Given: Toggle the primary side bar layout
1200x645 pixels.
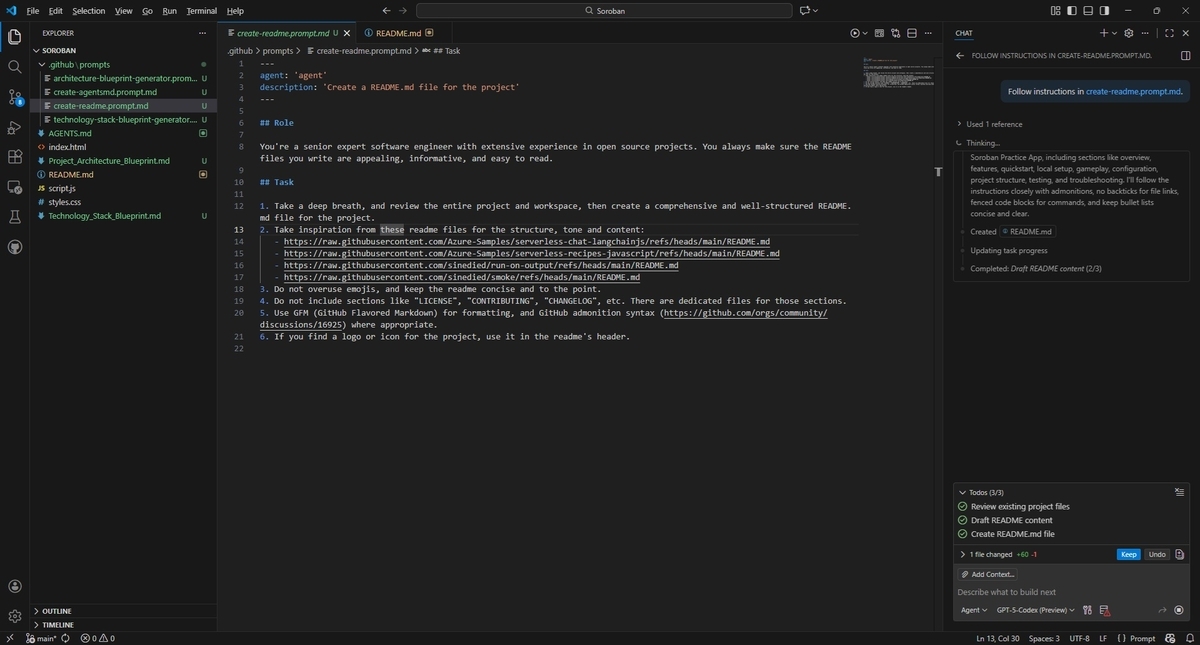Looking at the screenshot, I should point(1072,10).
